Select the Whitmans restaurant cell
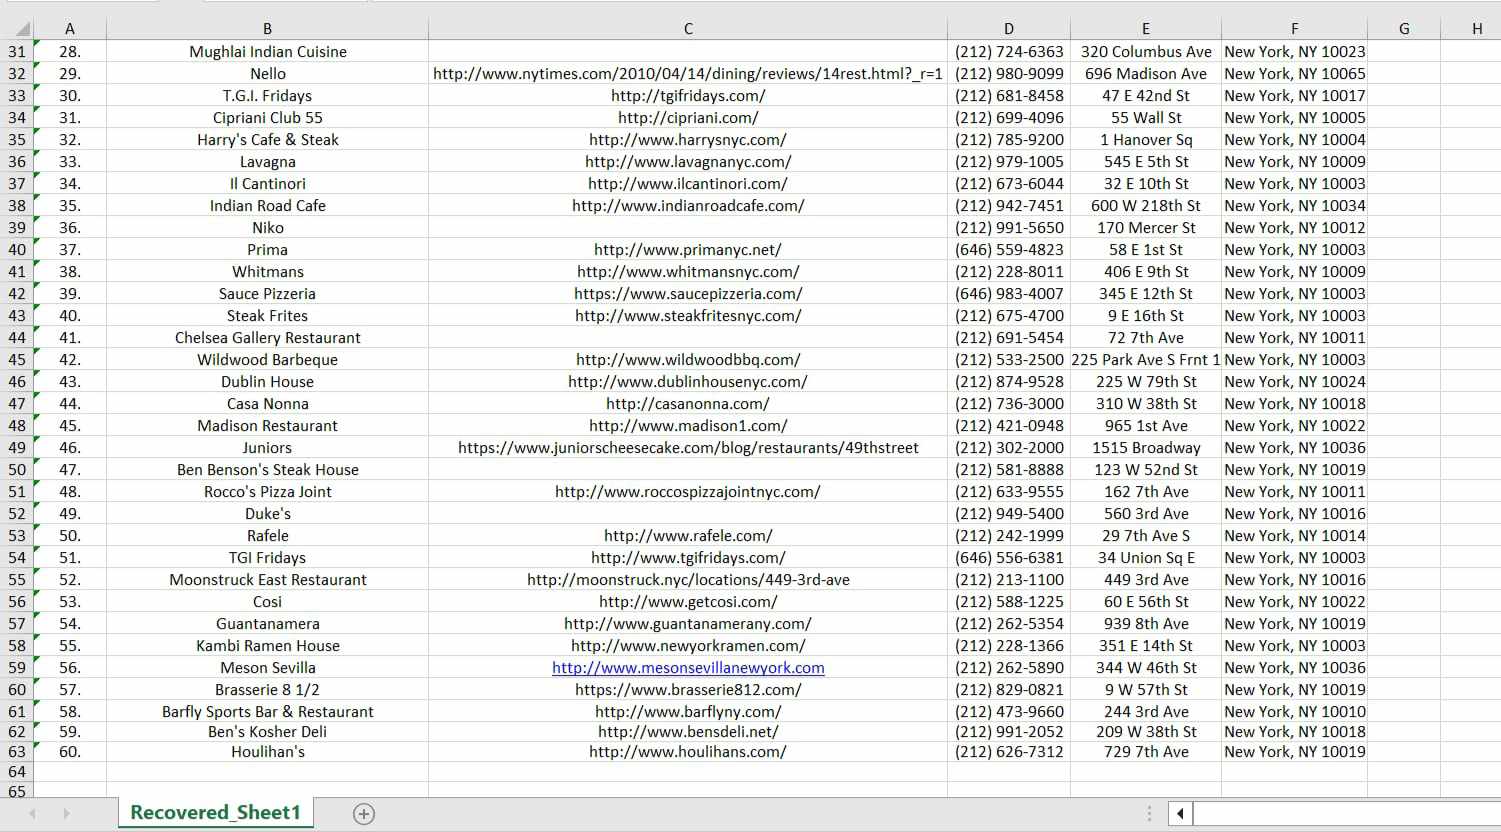The width and height of the screenshot is (1501, 832). [268, 272]
